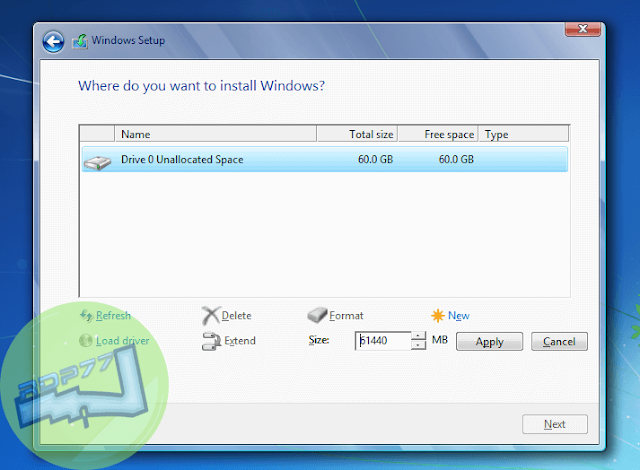Click the Free space column header

click(438, 134)
